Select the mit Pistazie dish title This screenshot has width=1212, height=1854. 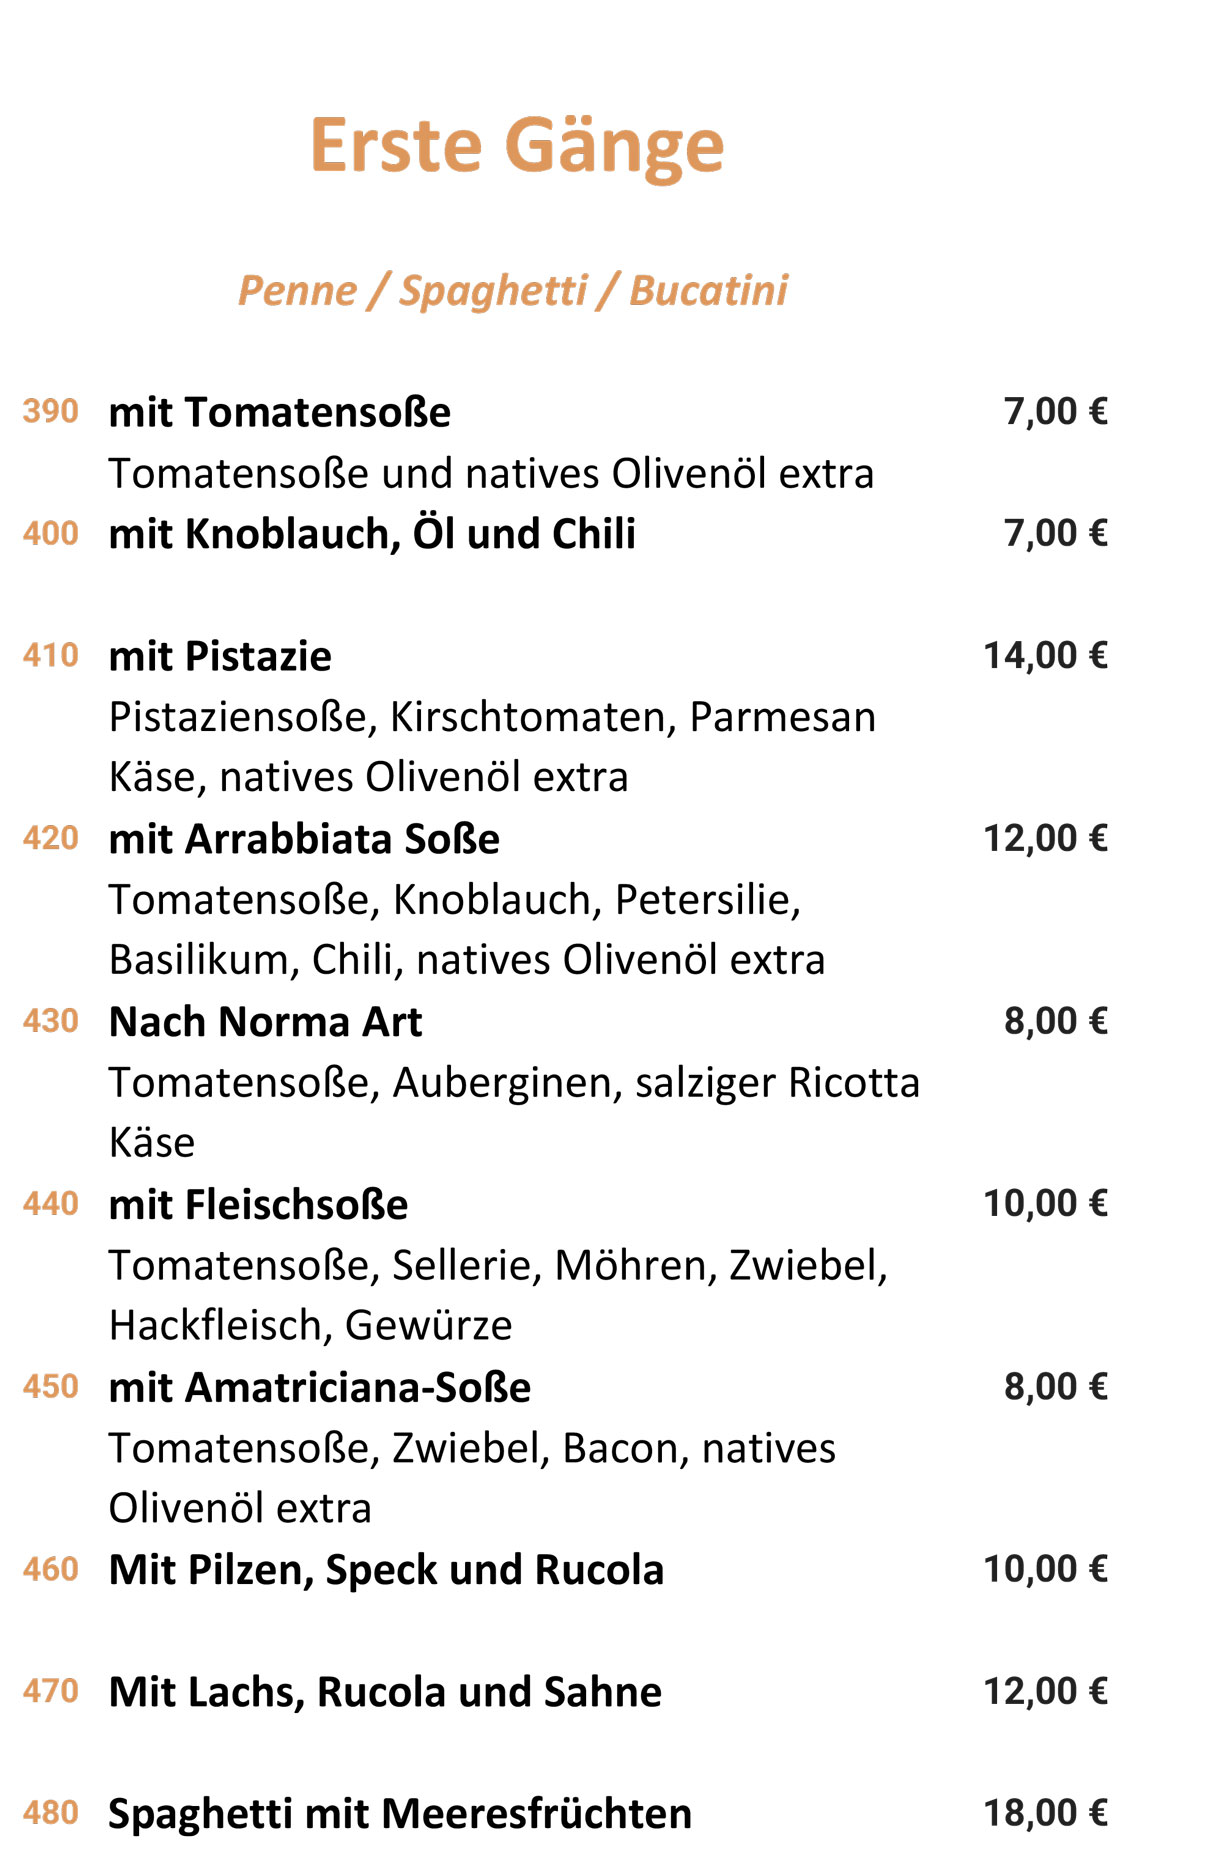[220, 656]
